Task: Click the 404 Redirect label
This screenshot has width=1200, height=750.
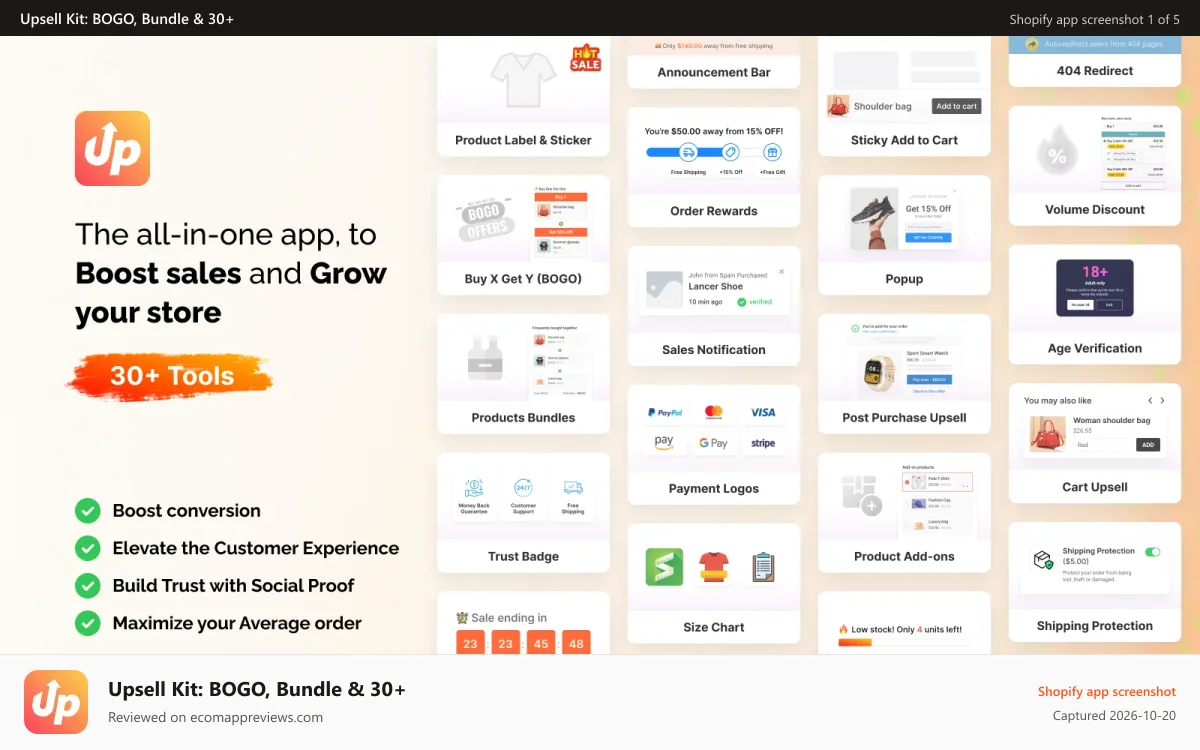Action: tap(1095, 71)
